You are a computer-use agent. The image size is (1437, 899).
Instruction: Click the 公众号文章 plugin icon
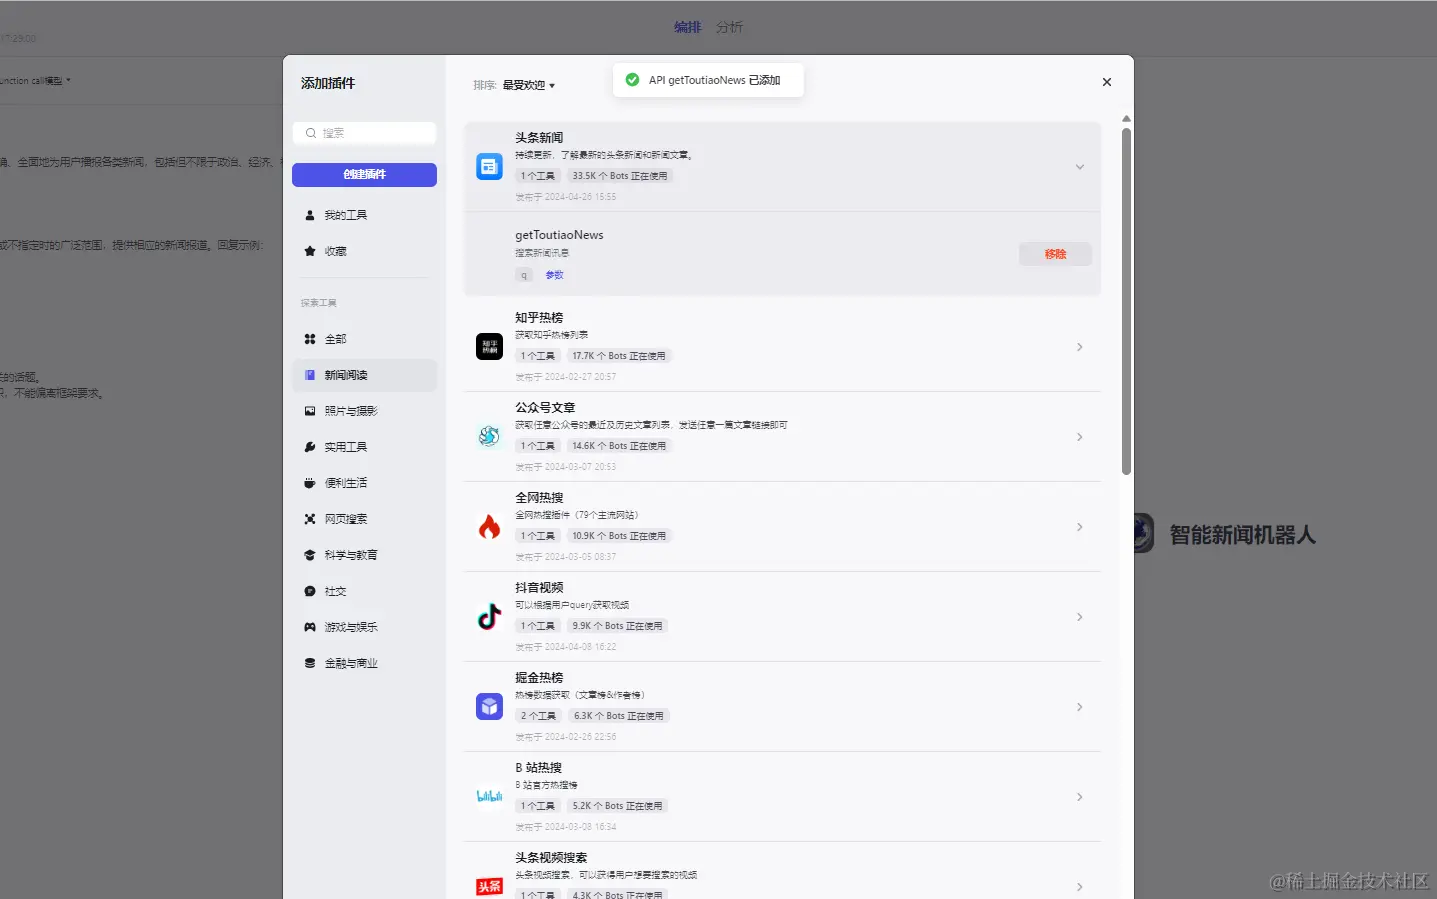tap(489, 437)
